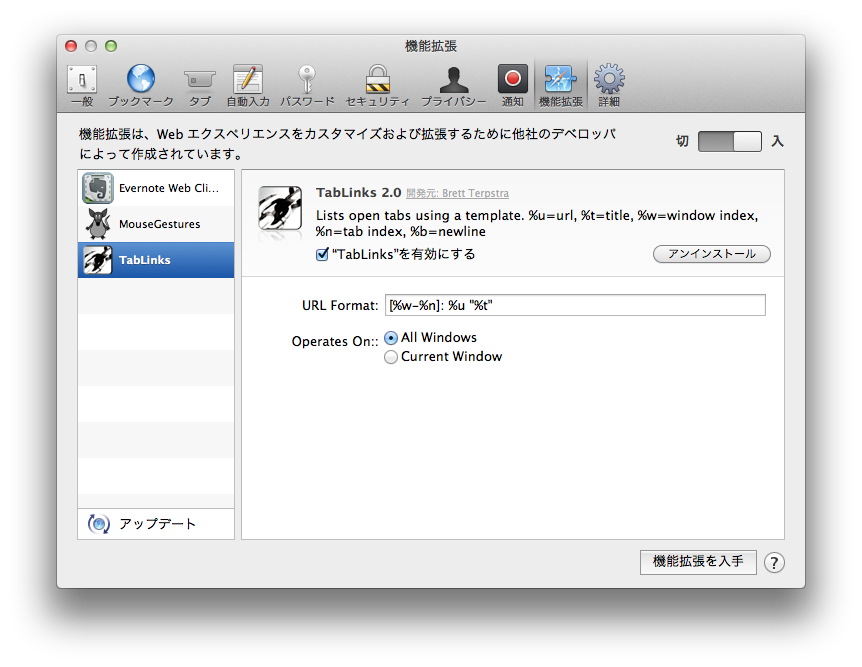Click the "Lists open tabs using a template" description

click(x=537, y=223)
